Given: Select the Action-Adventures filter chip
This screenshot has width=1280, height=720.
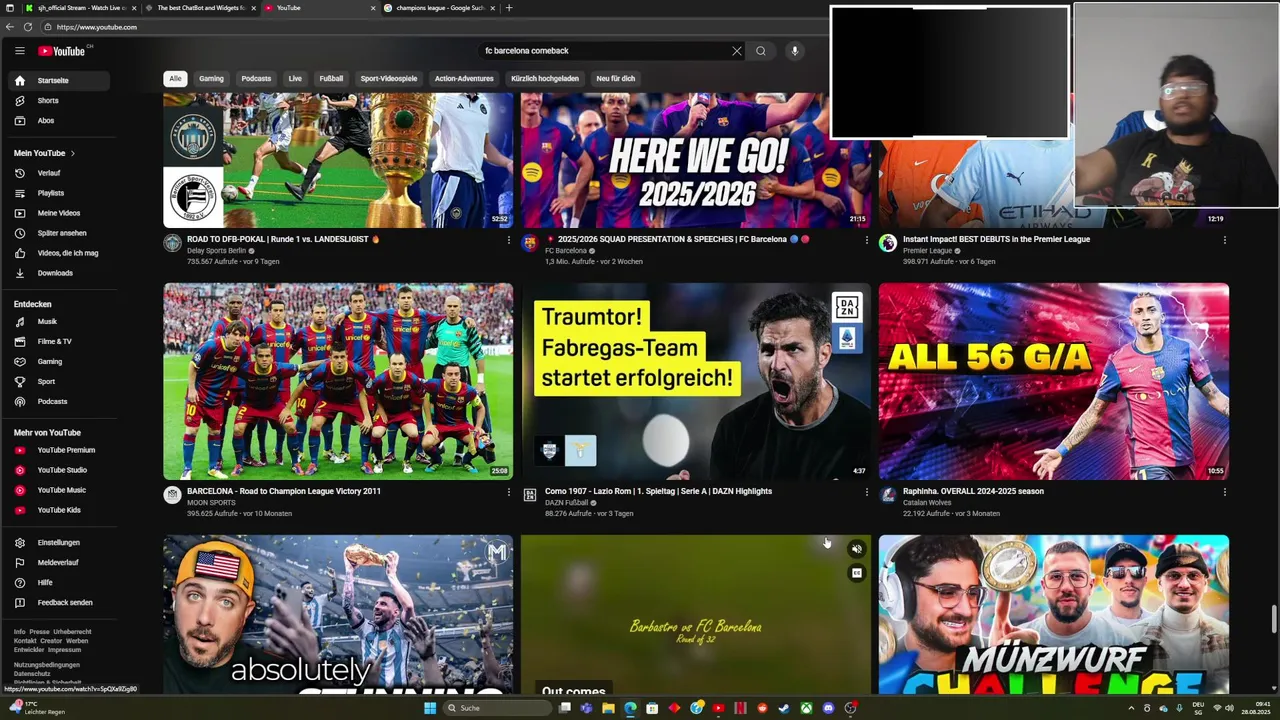Looking at the screenshot, I should (464, 78).
